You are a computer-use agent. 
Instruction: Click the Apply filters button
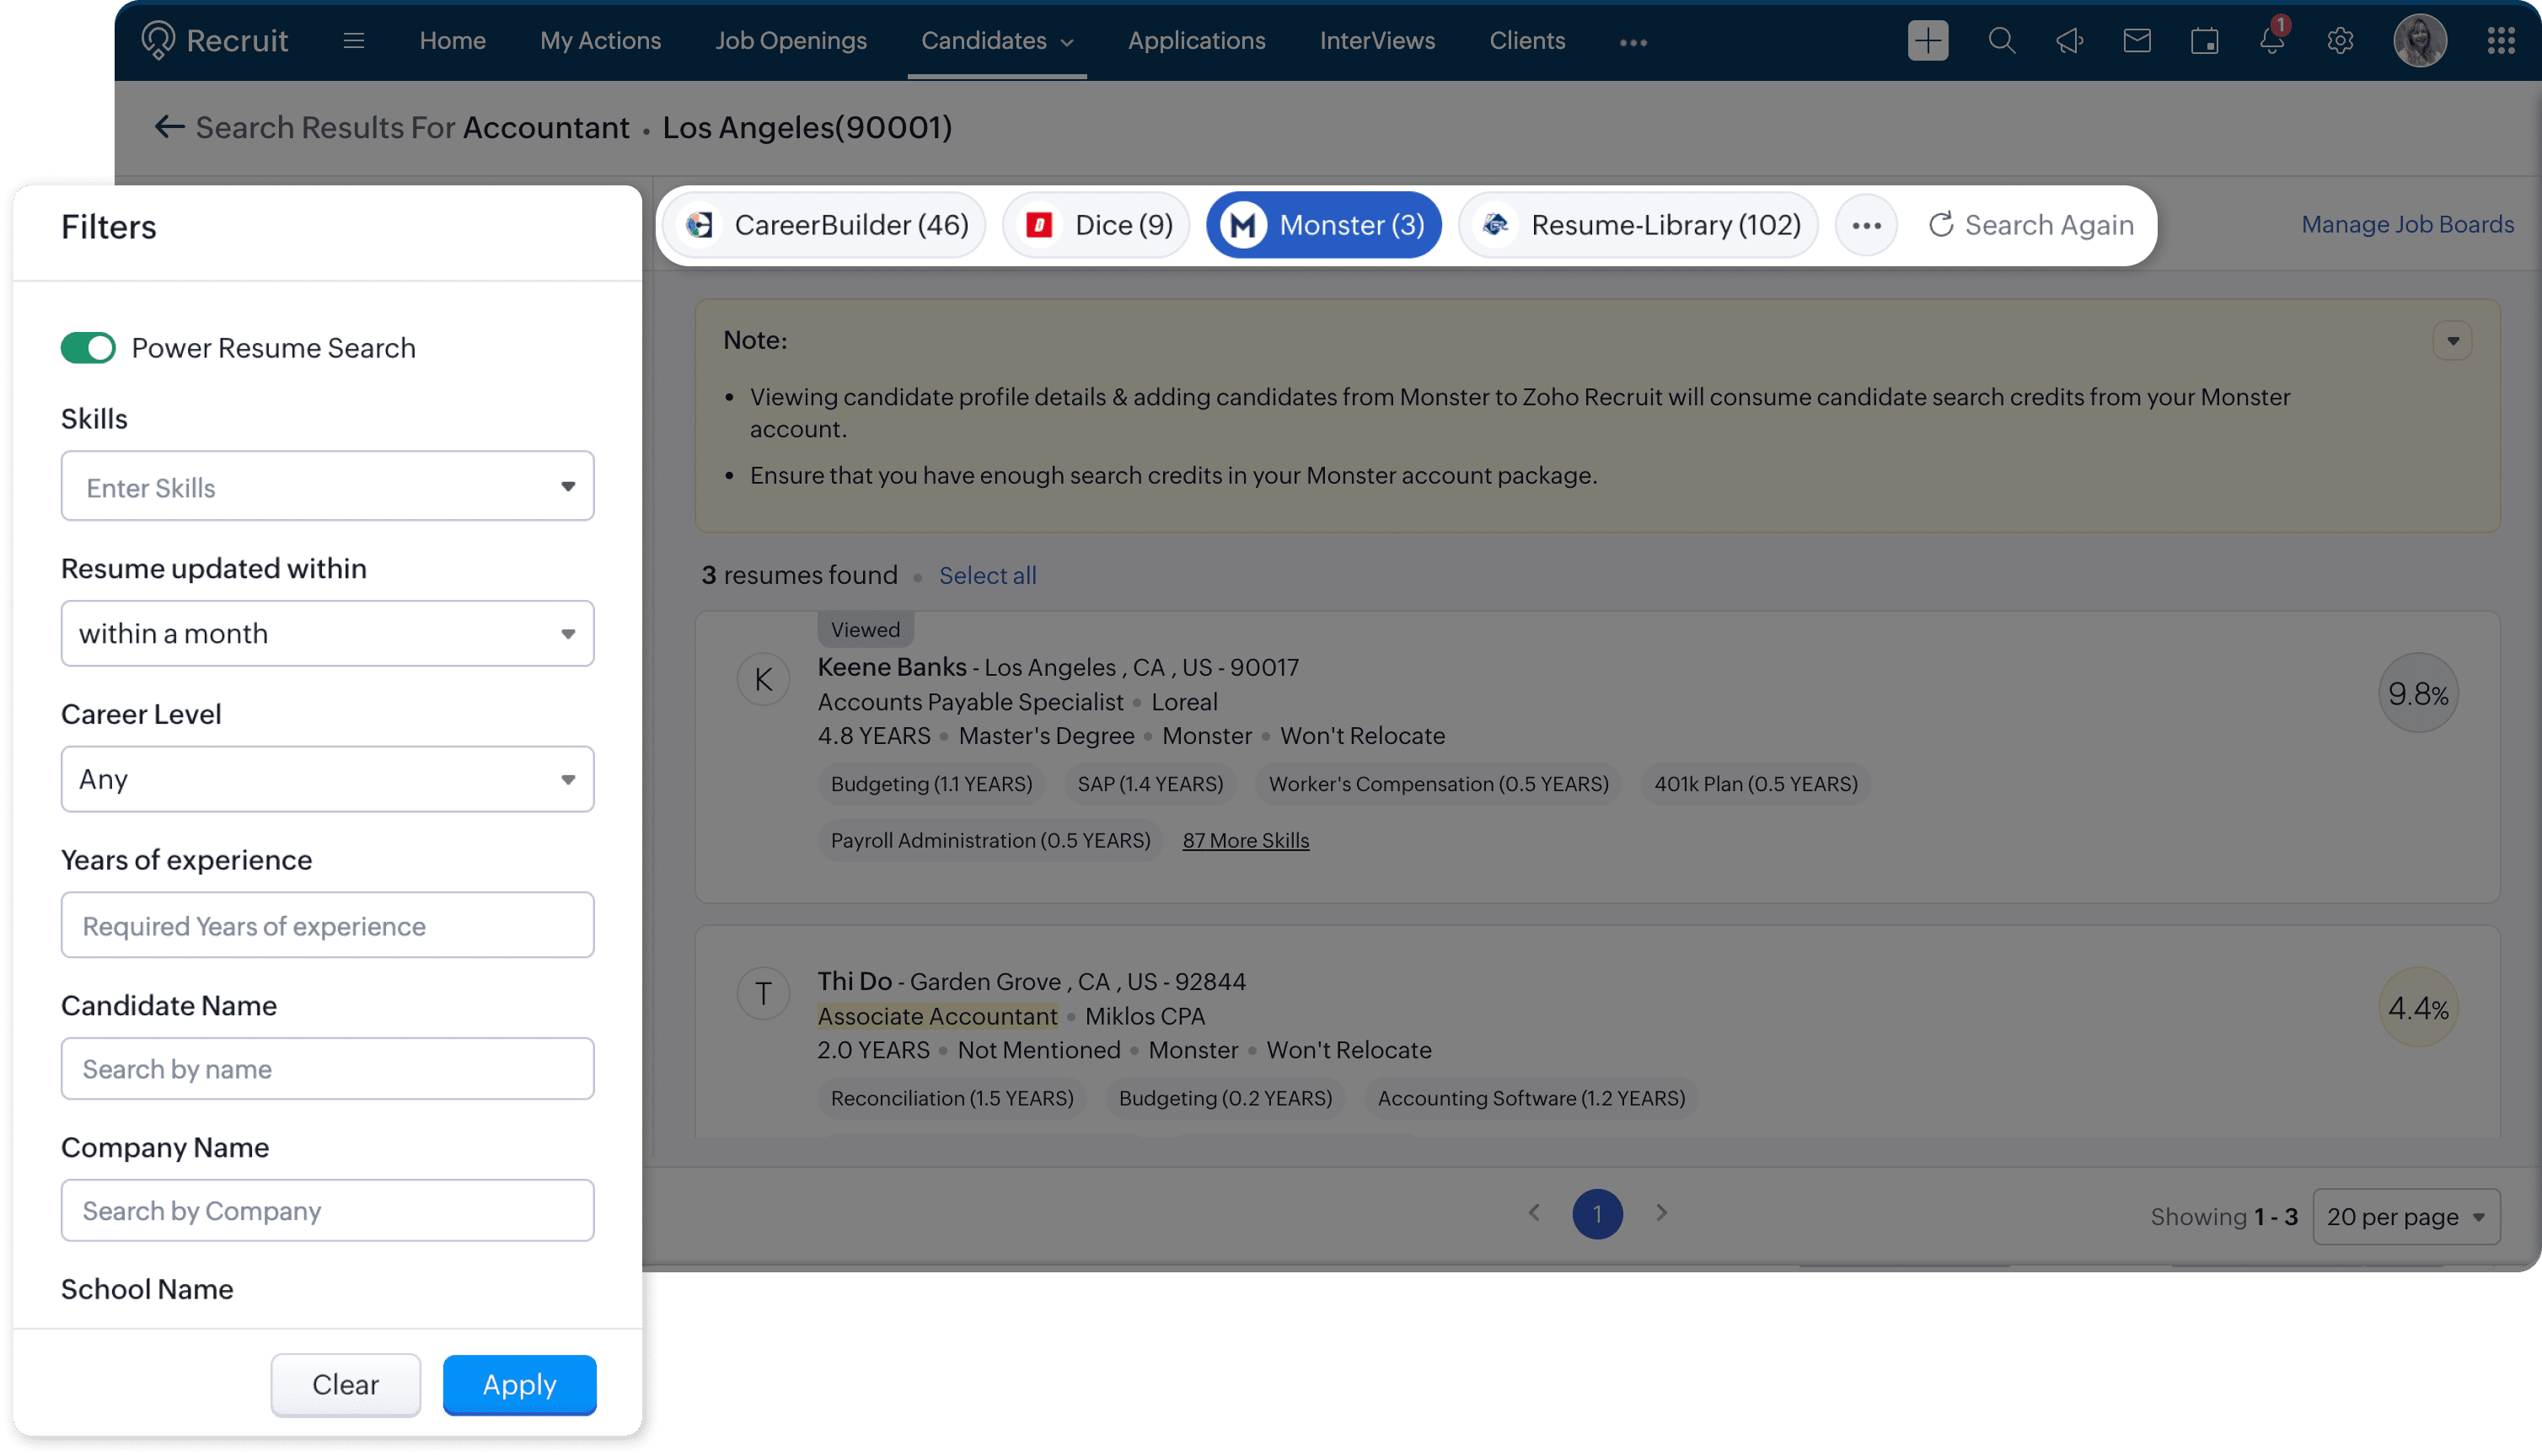coord(519,1384)
